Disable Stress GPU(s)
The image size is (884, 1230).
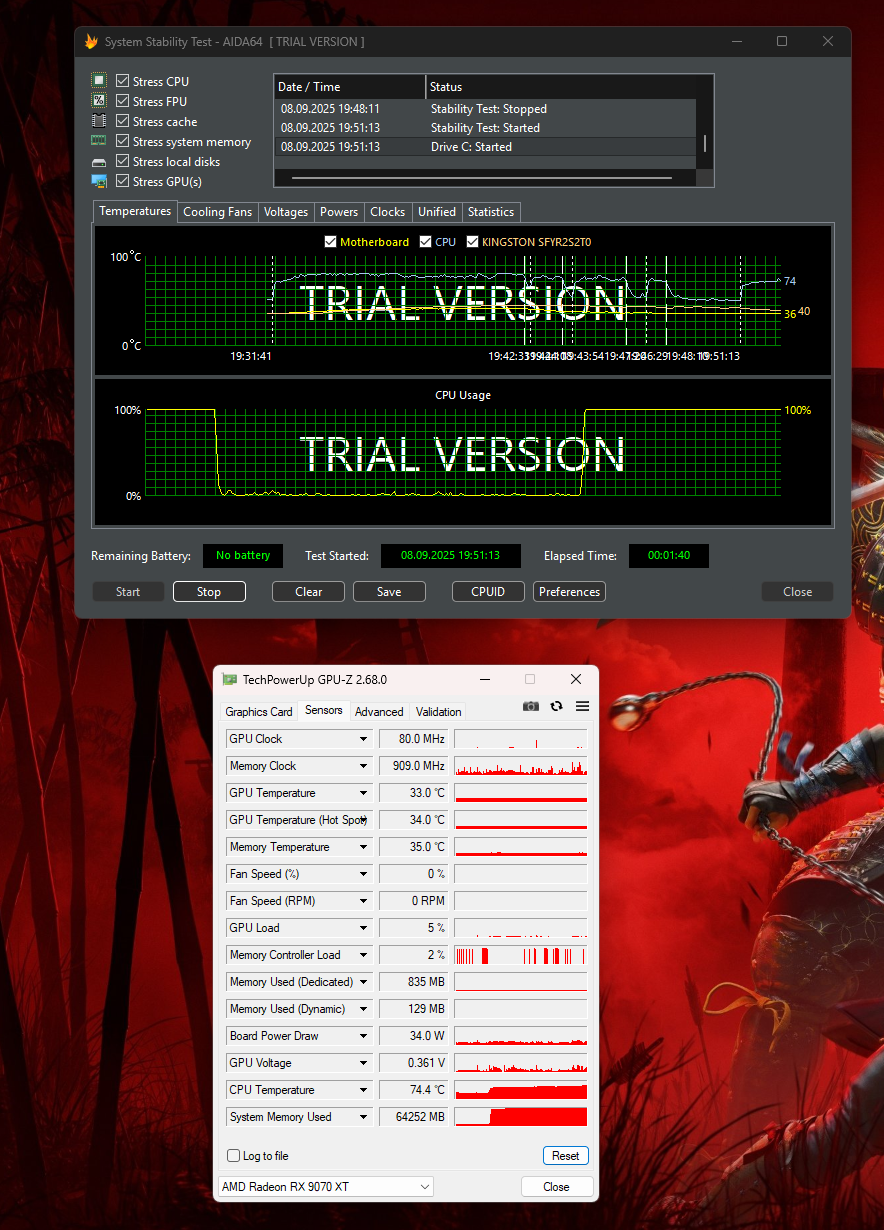click(122, 181)
